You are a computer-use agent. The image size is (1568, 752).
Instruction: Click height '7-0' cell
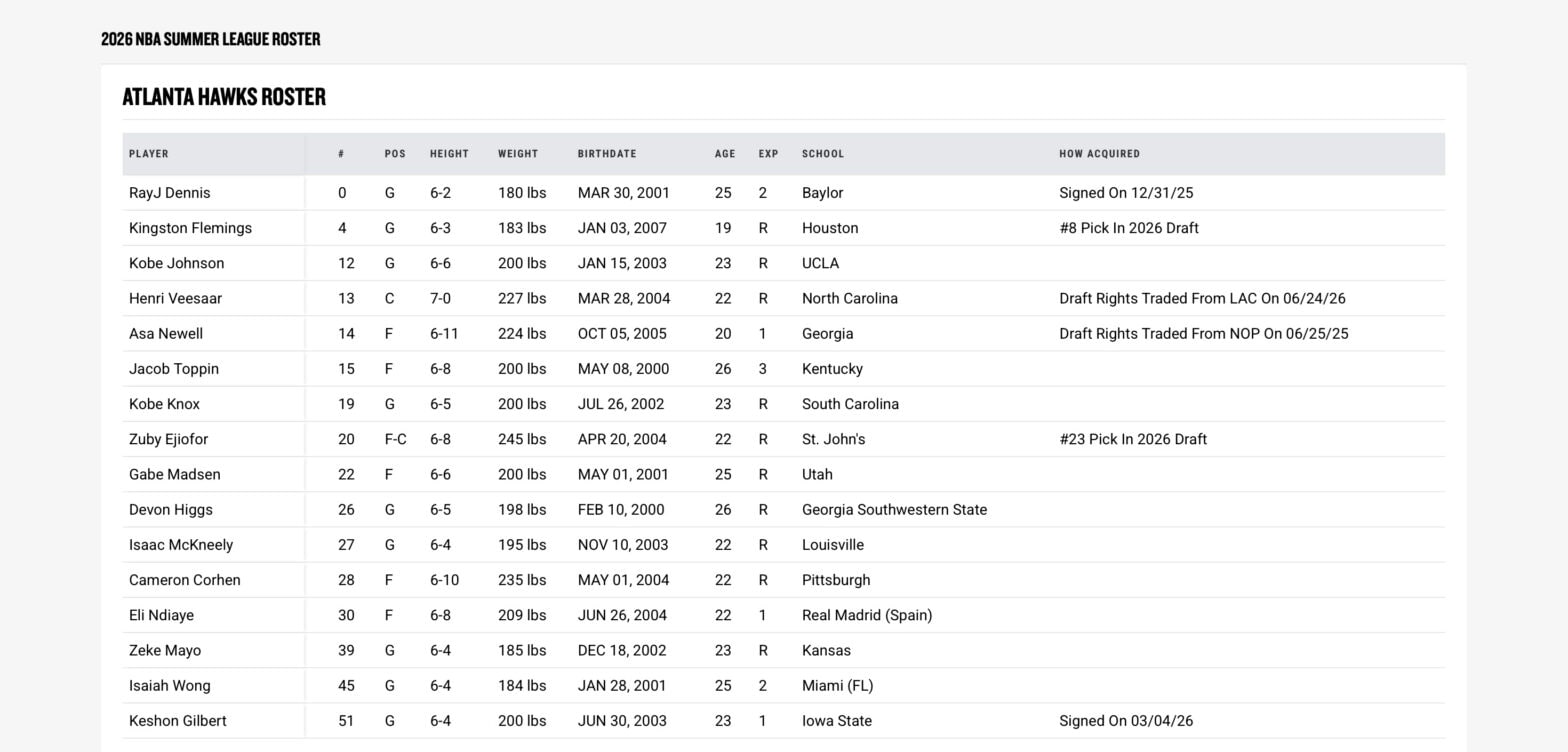pyautogui.click(x=440, y=298)
